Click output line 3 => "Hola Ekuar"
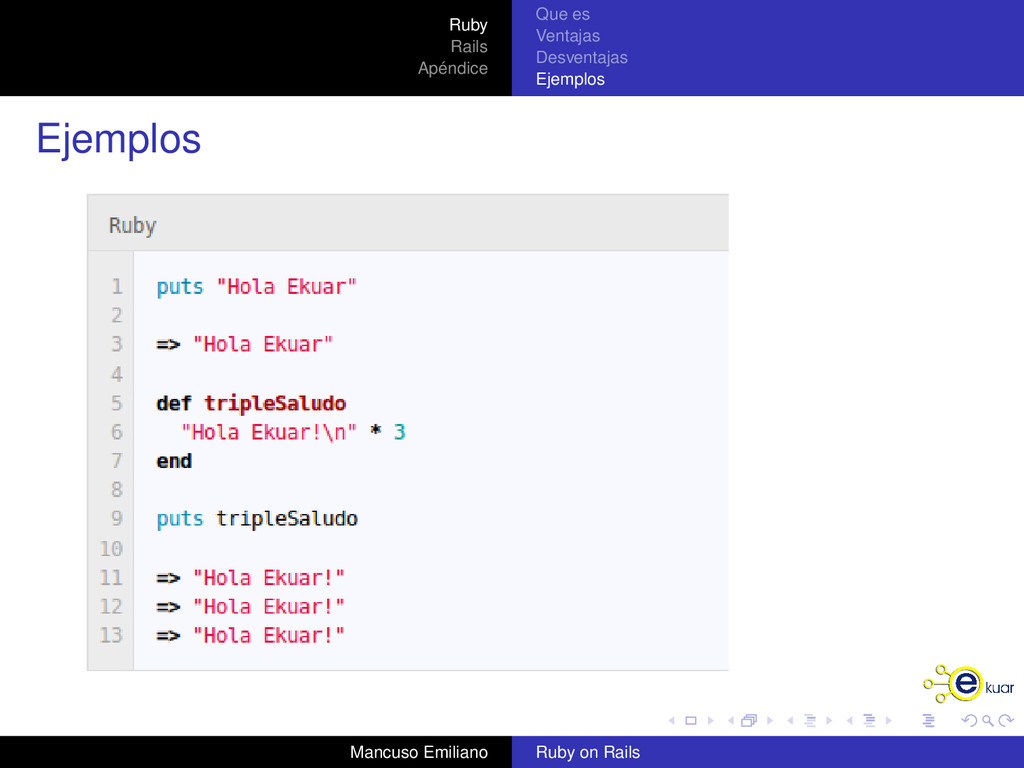Screen dimensions: 1024x768 click(x=245, y=344)
